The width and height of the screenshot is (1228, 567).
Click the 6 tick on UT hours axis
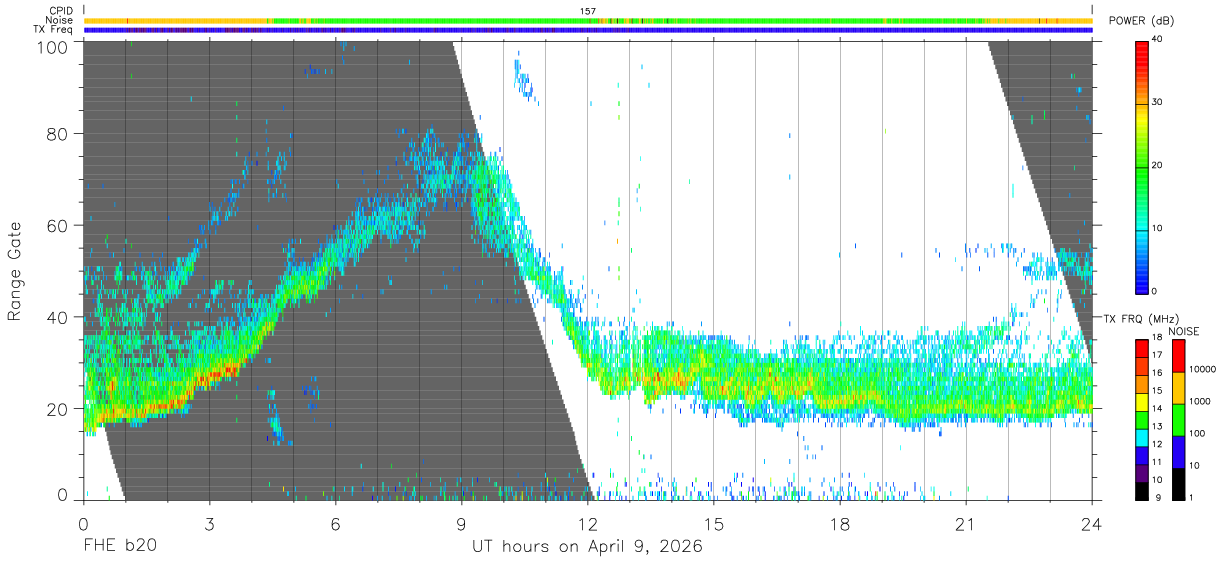[335, 523]
